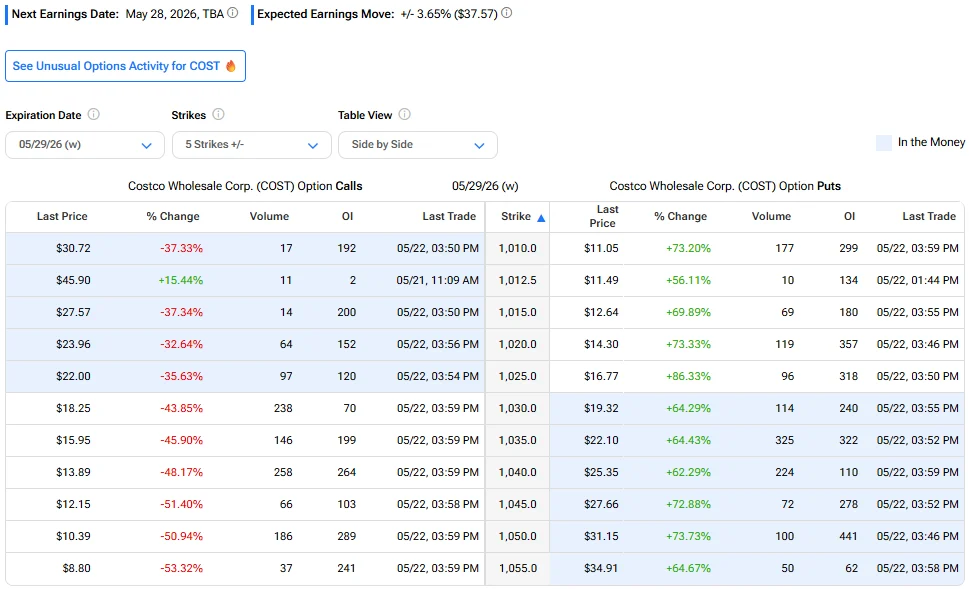Open info tooltip next to Strikes label

pyautogui.click(x=218, y=114)
